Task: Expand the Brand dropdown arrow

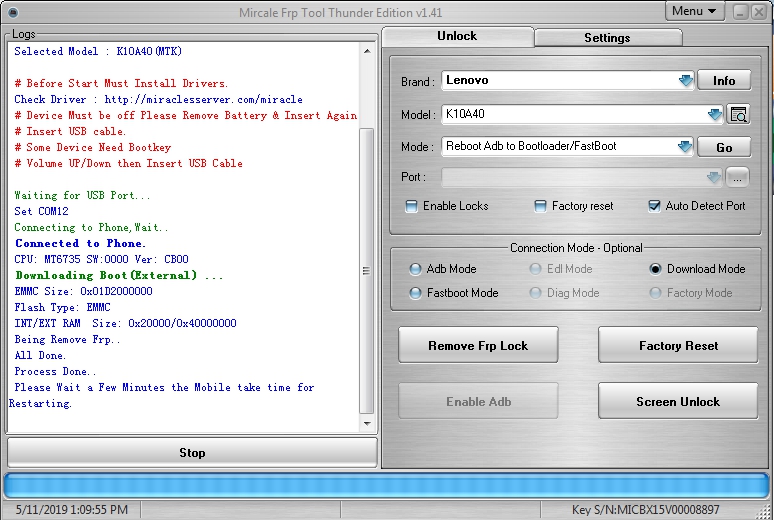Action: tap(685, 80)
